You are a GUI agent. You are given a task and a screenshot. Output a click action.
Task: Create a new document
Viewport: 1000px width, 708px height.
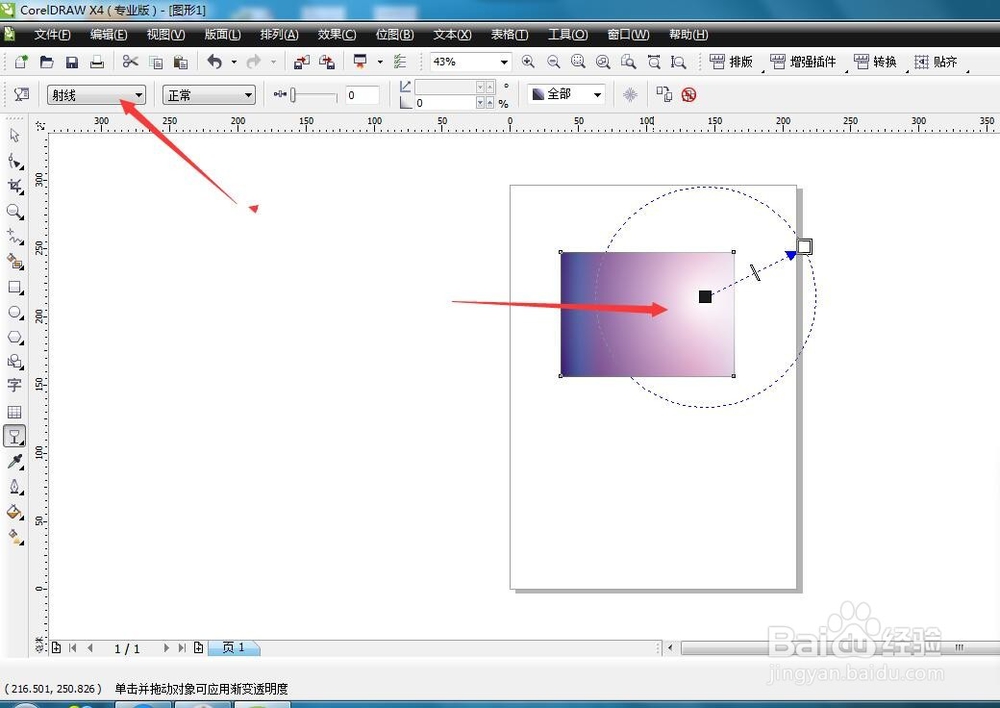coord(21,62)
